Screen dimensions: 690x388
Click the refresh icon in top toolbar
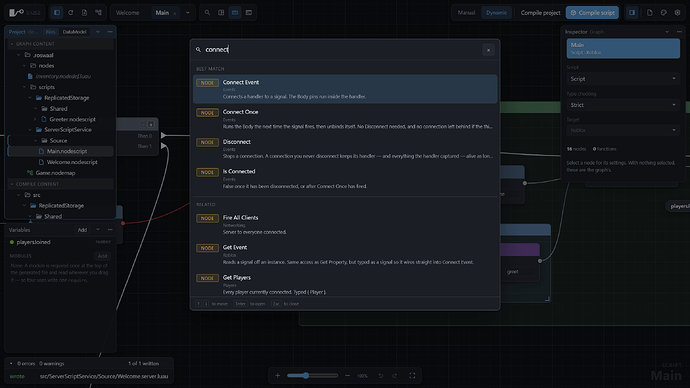click(x=70, y=13)
